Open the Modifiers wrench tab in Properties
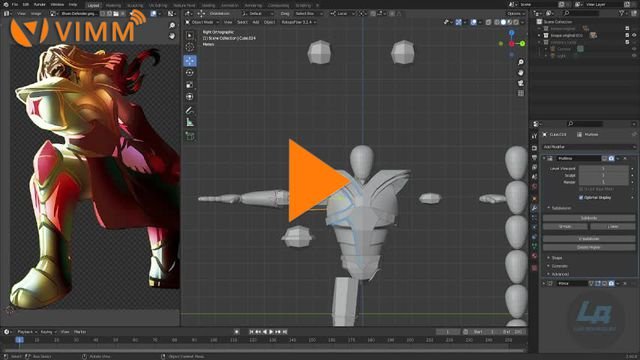 pyautogui.click(x=534, y=208)
